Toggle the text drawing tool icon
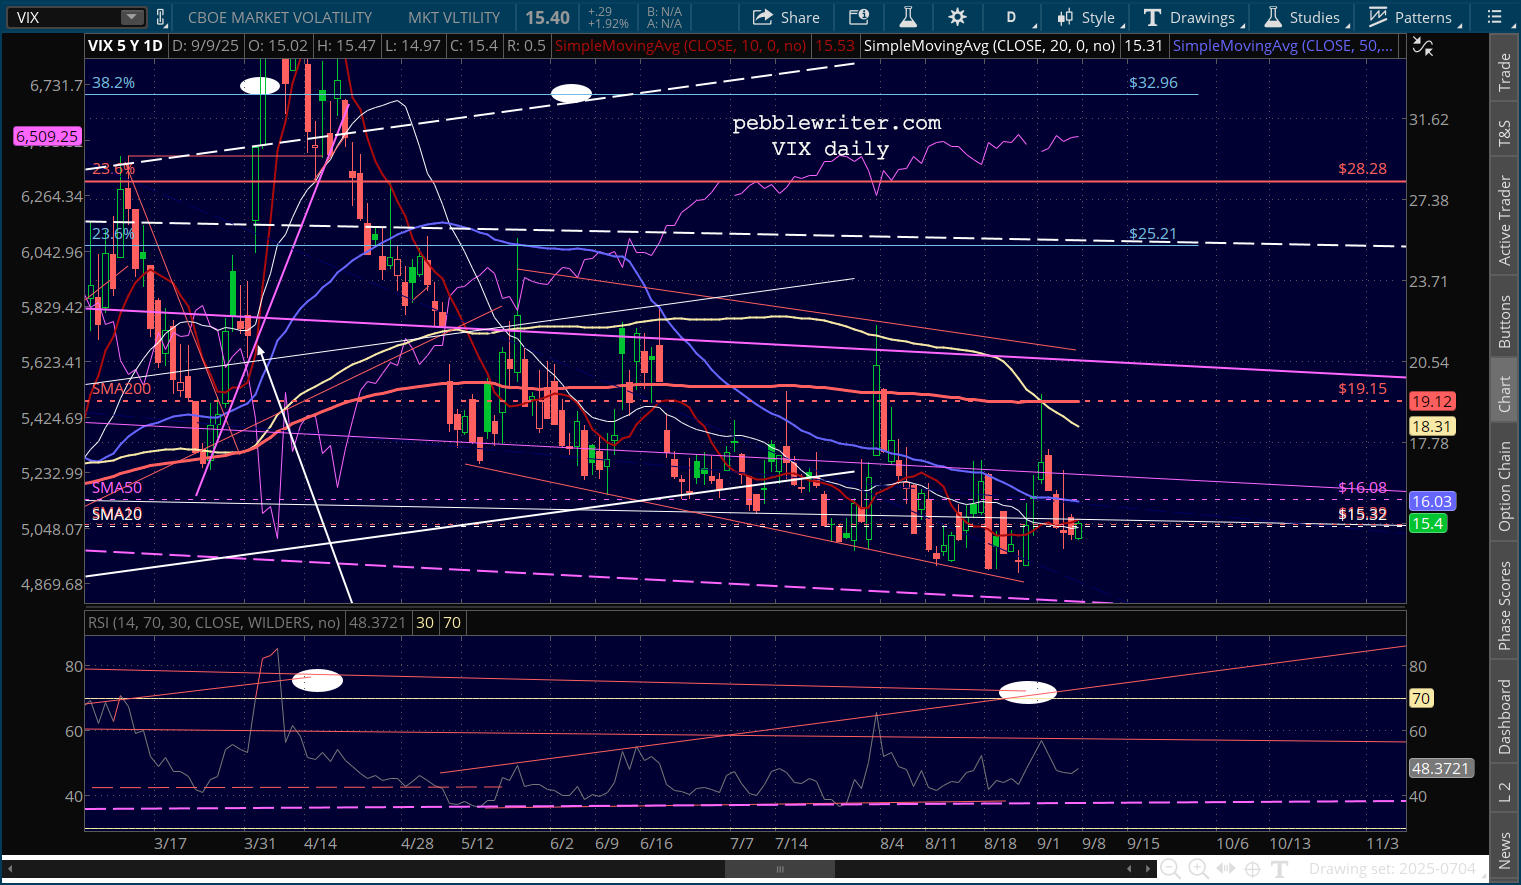The height and width of the screenshot is (885, 1521). tap(1280, 869)
